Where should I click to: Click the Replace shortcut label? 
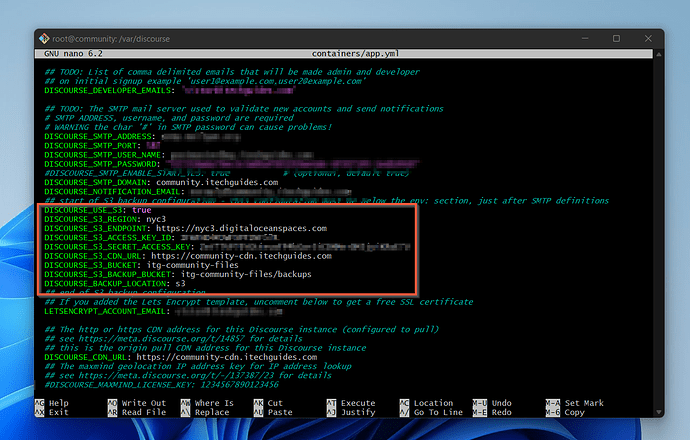click(x=212, y=412)
